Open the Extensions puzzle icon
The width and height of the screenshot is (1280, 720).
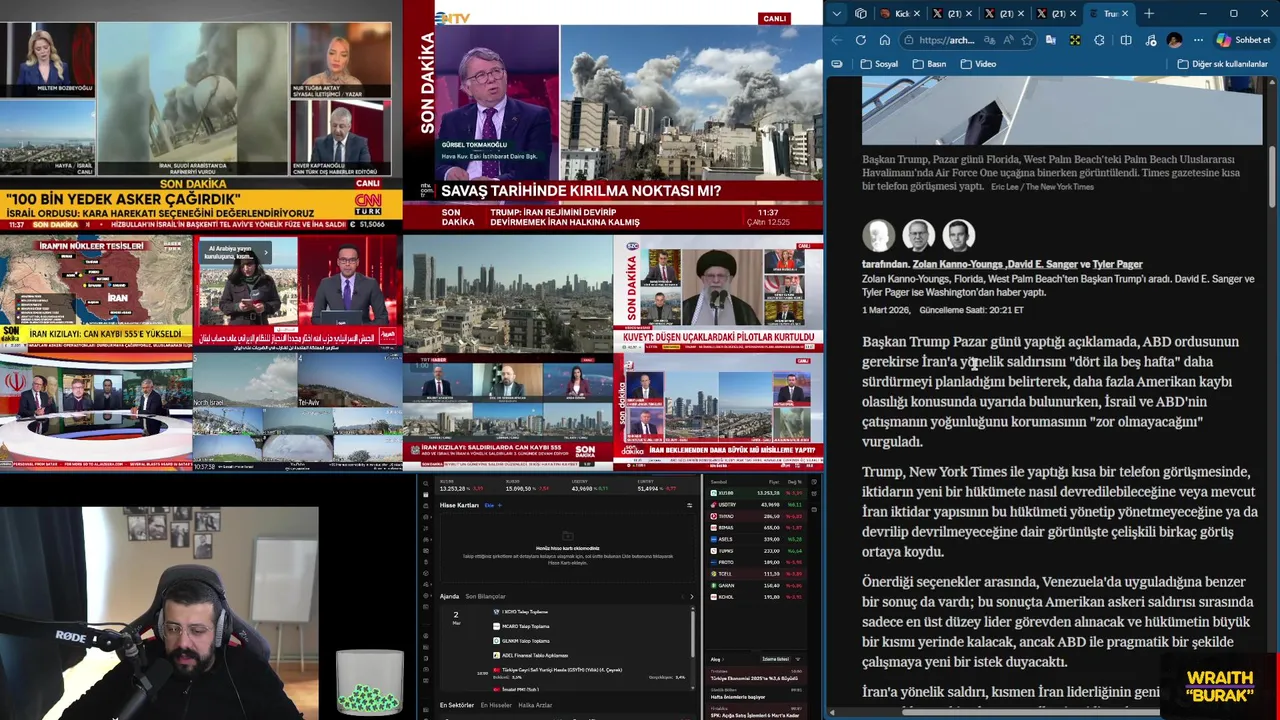(1099, 40)
